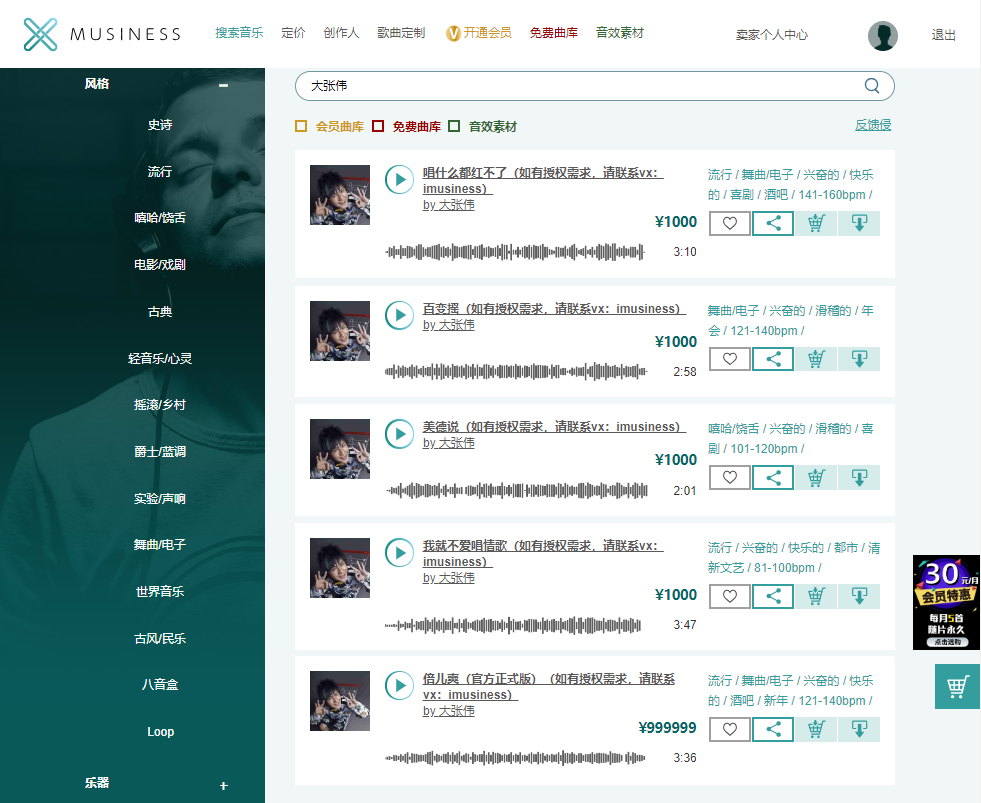Open the 美德说 song title link

pyautogui.click(x=554, y=427)
